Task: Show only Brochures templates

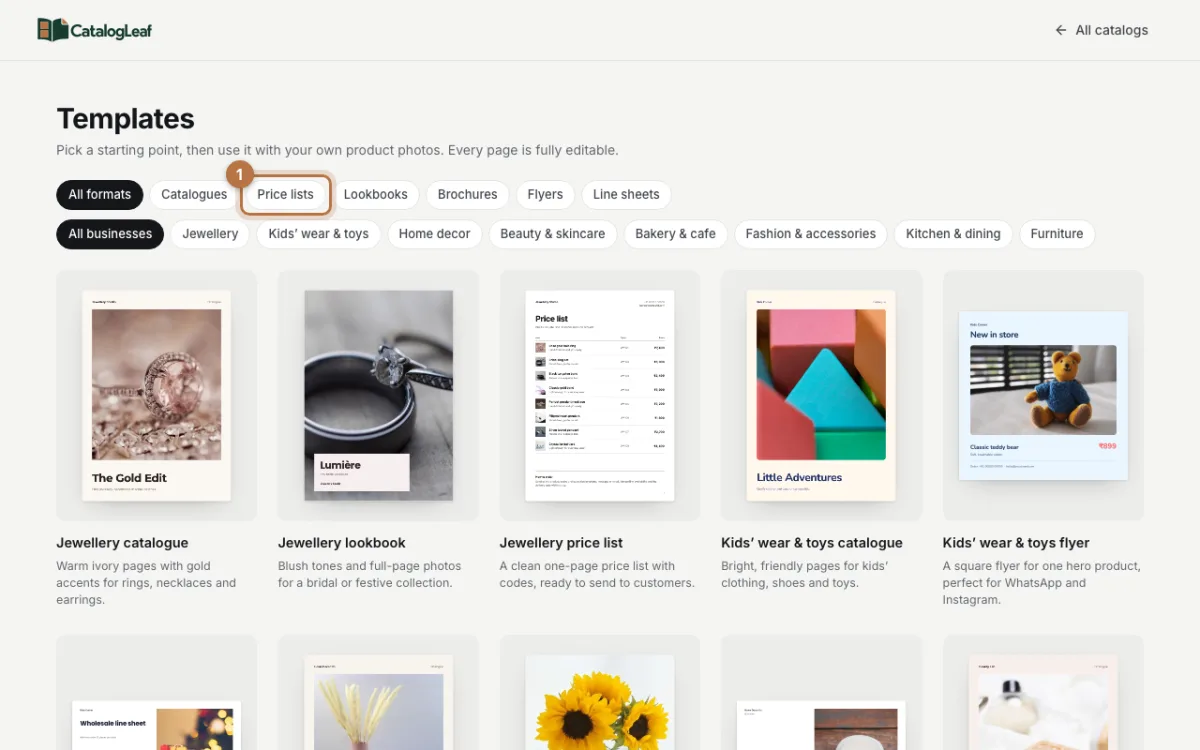Action: coord(467,194)
